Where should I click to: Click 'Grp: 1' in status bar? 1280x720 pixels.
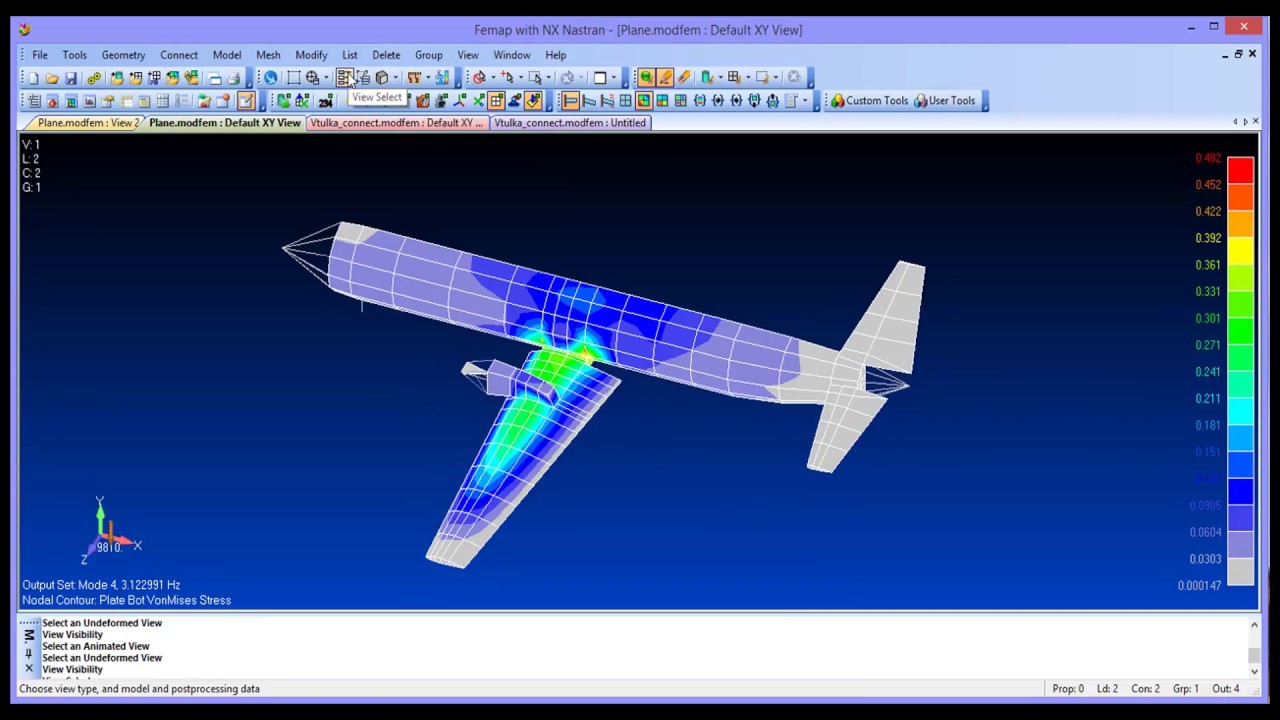(1185, 689)
